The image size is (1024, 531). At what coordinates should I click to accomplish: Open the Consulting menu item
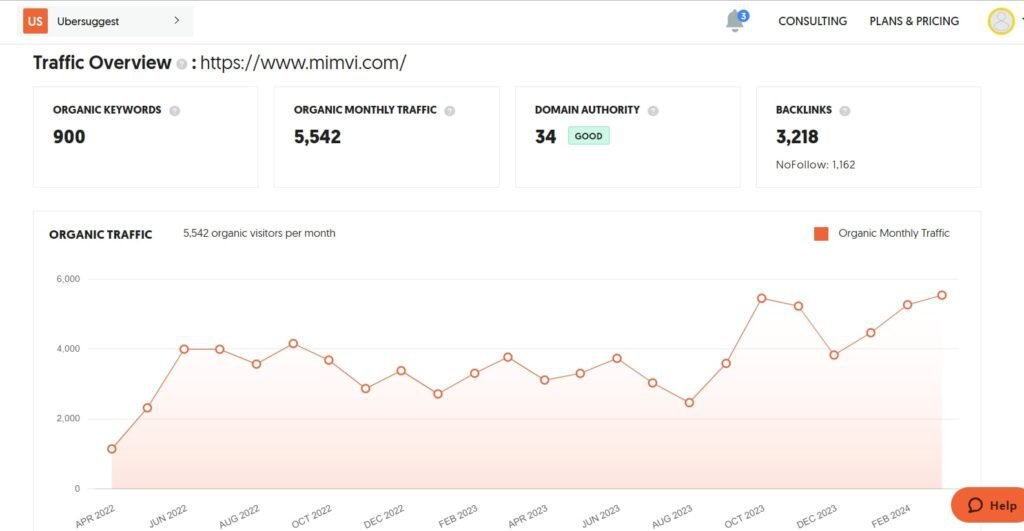812,21
